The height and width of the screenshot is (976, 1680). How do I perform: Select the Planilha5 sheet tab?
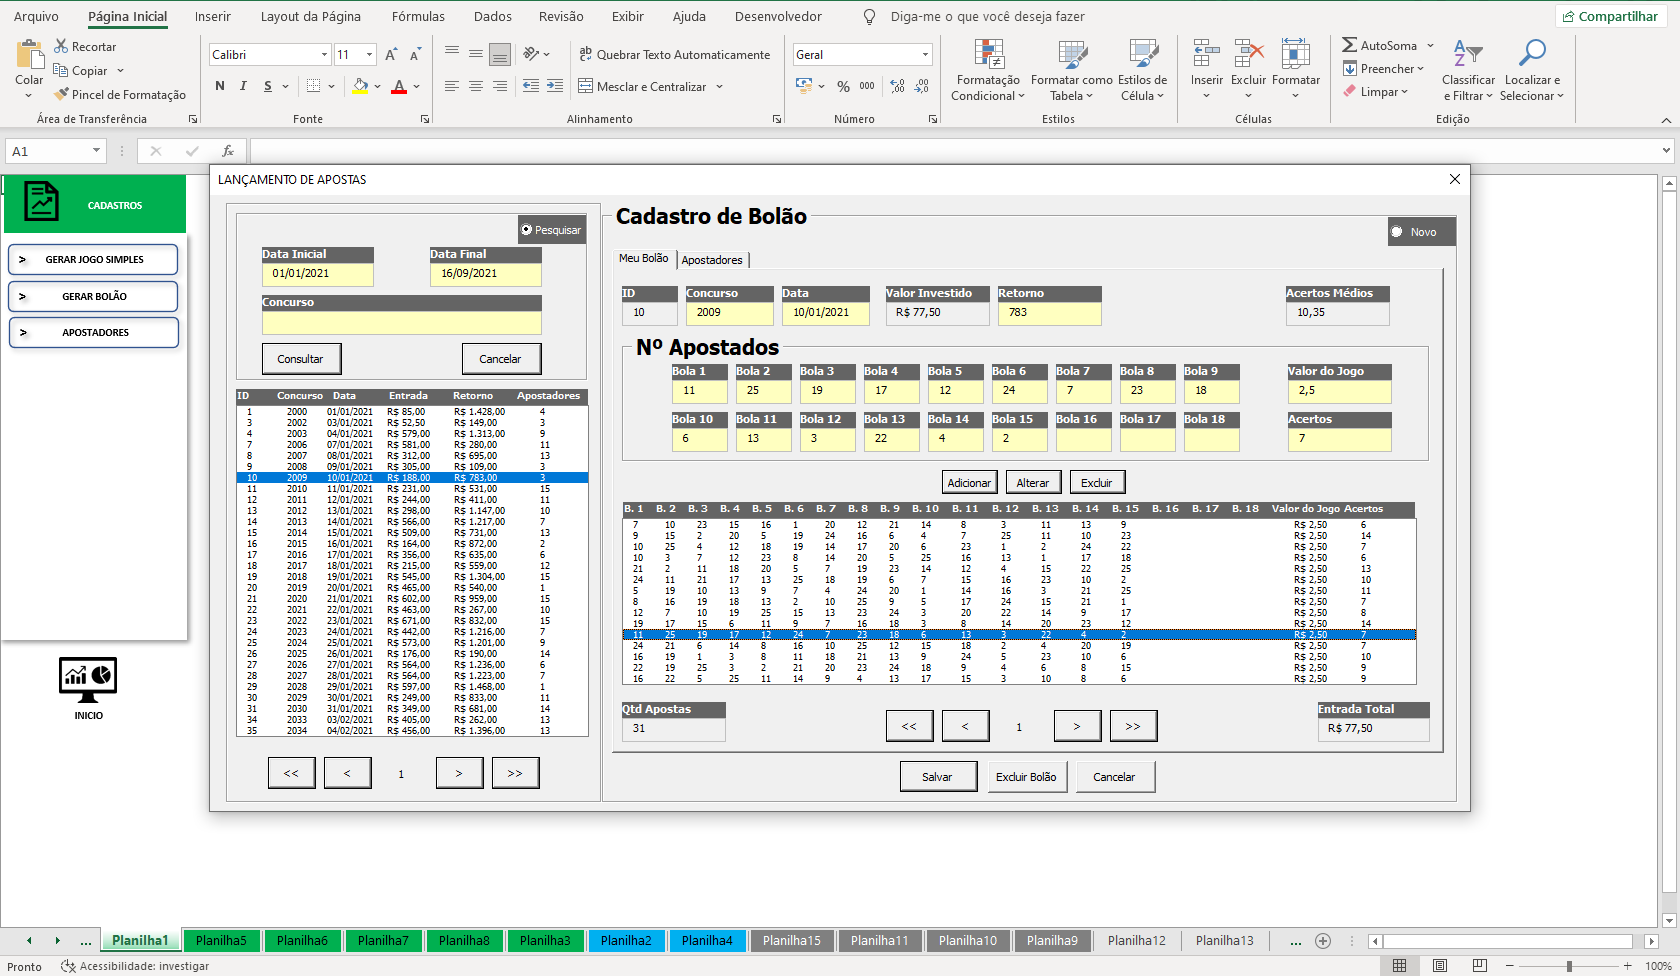(221, 941)
